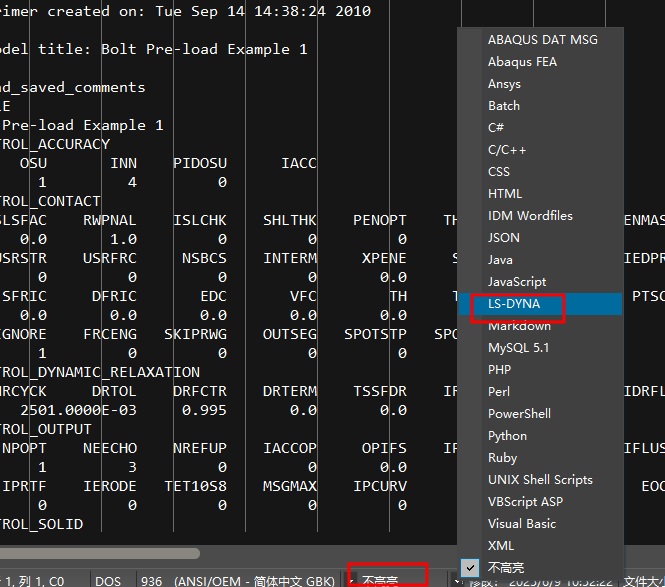
Task: Pick Ansys highlighting option
Action: tap(540, 84)
